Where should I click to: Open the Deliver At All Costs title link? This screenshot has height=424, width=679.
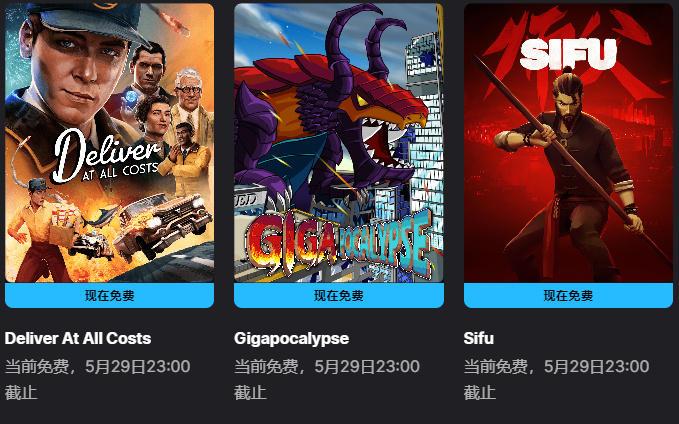coord(78,338)
